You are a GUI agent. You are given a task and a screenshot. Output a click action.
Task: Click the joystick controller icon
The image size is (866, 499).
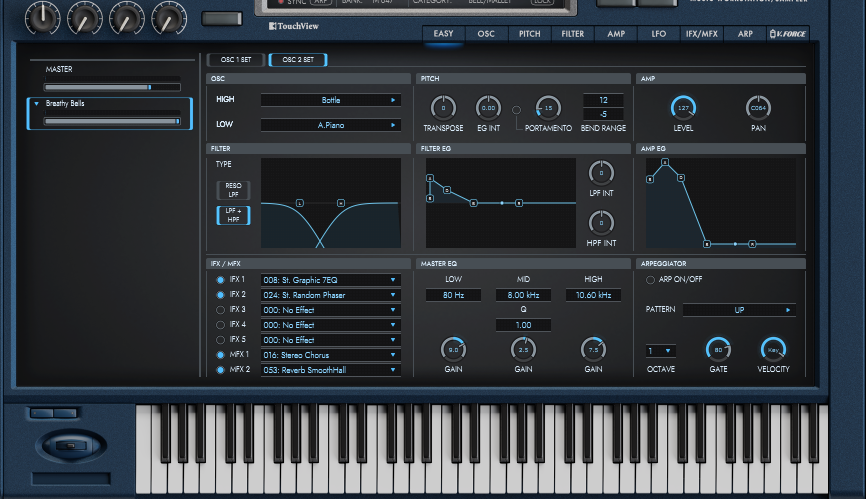click(x=71, y=445)
